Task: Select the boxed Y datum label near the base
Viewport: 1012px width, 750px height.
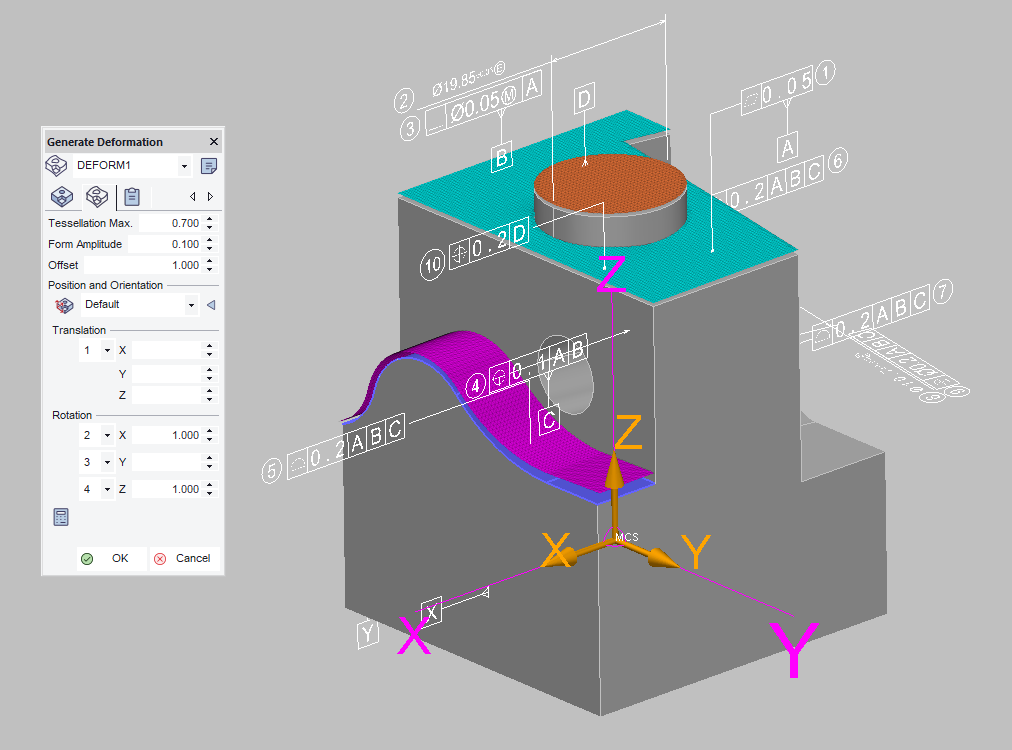Action: 367,633
